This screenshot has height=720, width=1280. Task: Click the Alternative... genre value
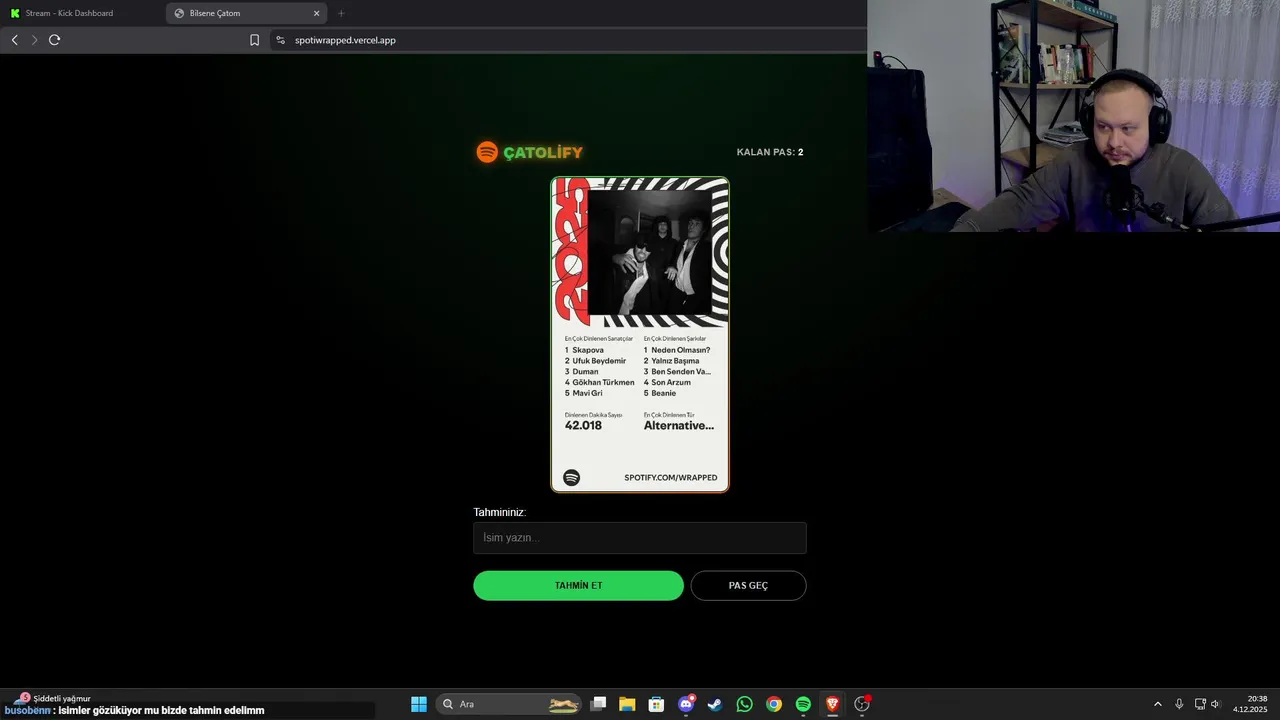point(679,425)
